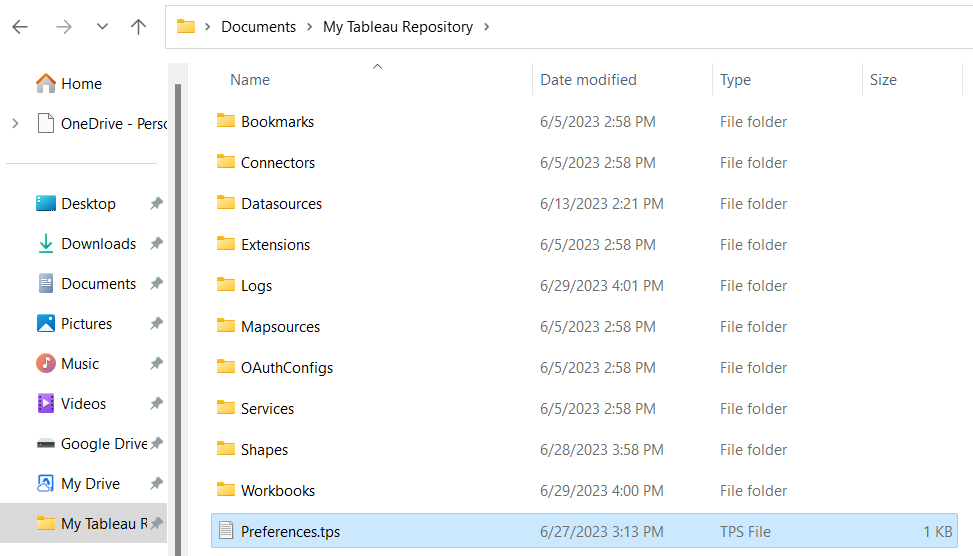Open Videos in quick access
The width and height of the screenshot is (973, 556).
pos(83,403)
